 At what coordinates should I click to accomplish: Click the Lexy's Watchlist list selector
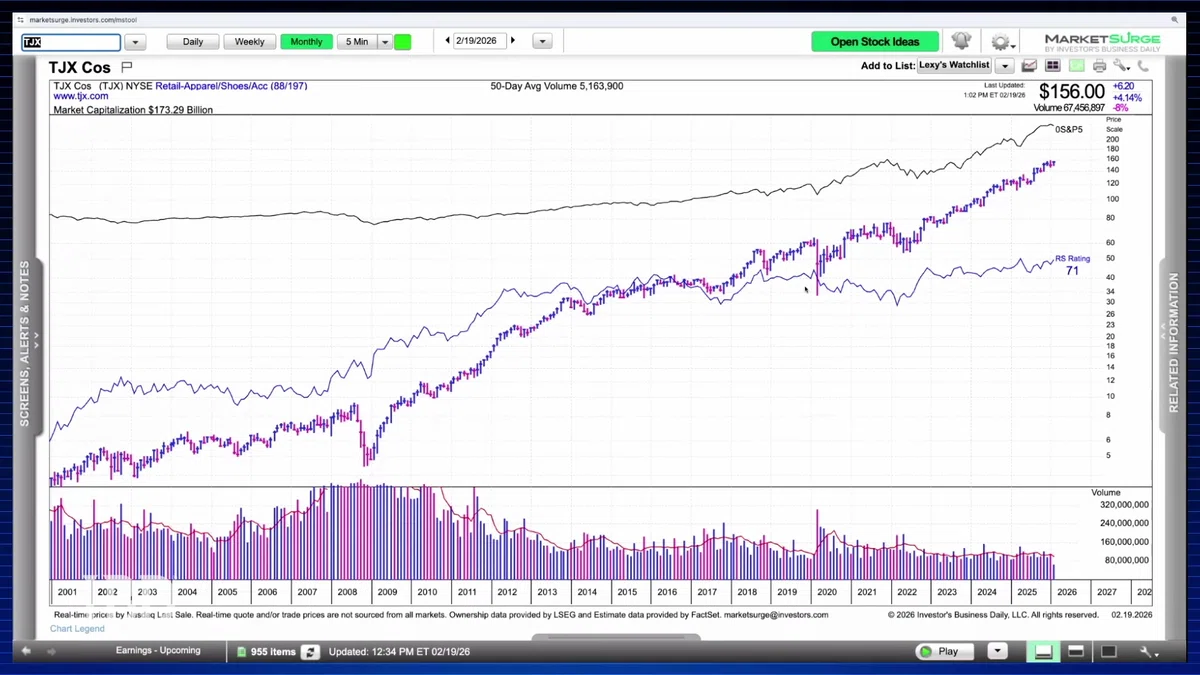tap(955, 66)
